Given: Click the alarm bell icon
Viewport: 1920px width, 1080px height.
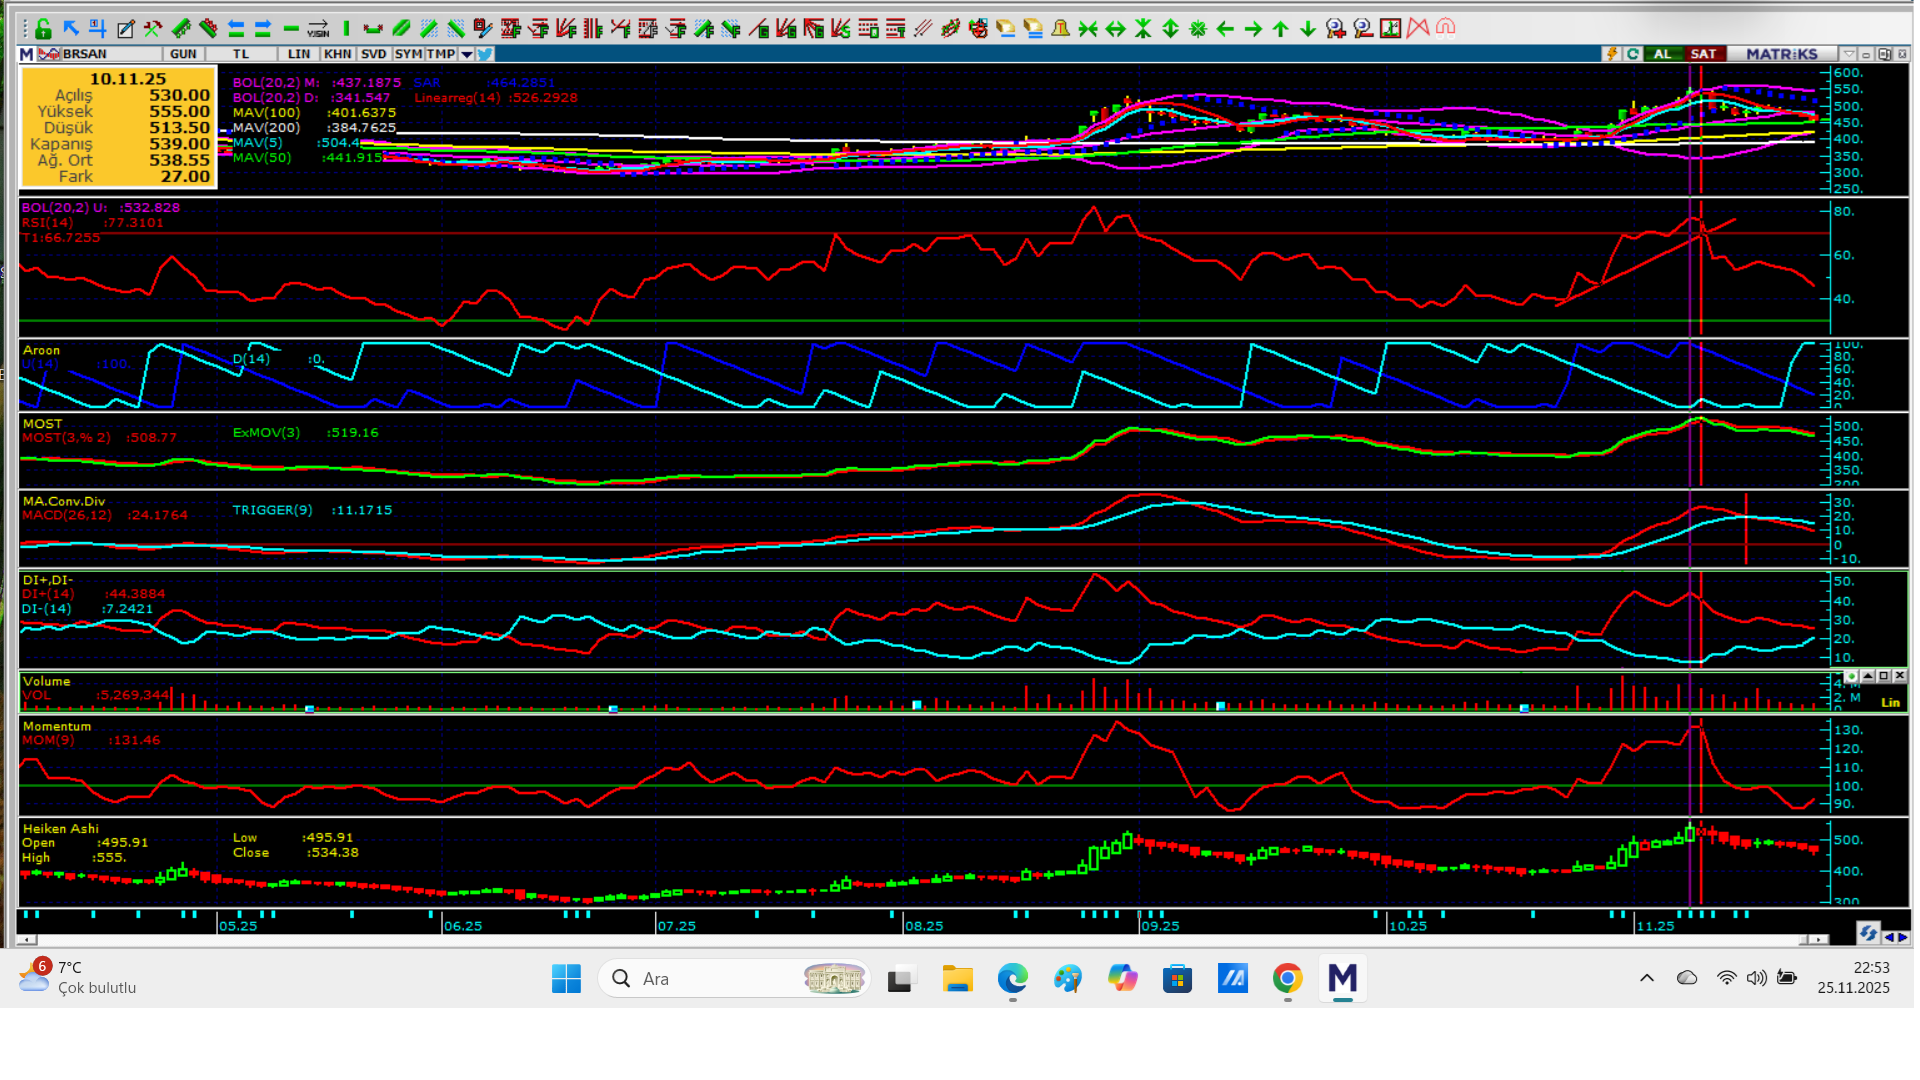Looking at the screenshot, I should (x=1060, y=28).
